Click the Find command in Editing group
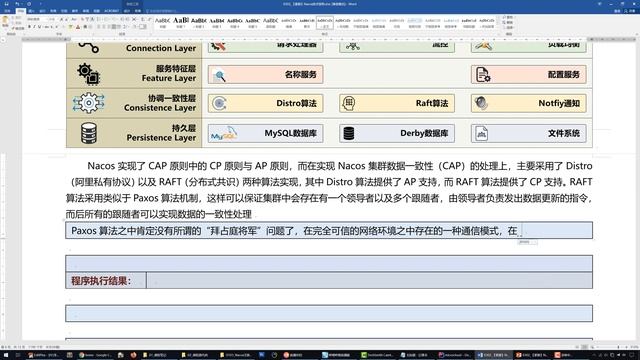This screenshot has width=640, height=360. [x=509, y=18]
